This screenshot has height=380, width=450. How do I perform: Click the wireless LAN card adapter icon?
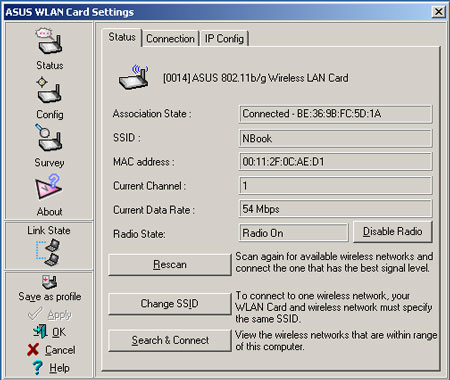[134, 77]
